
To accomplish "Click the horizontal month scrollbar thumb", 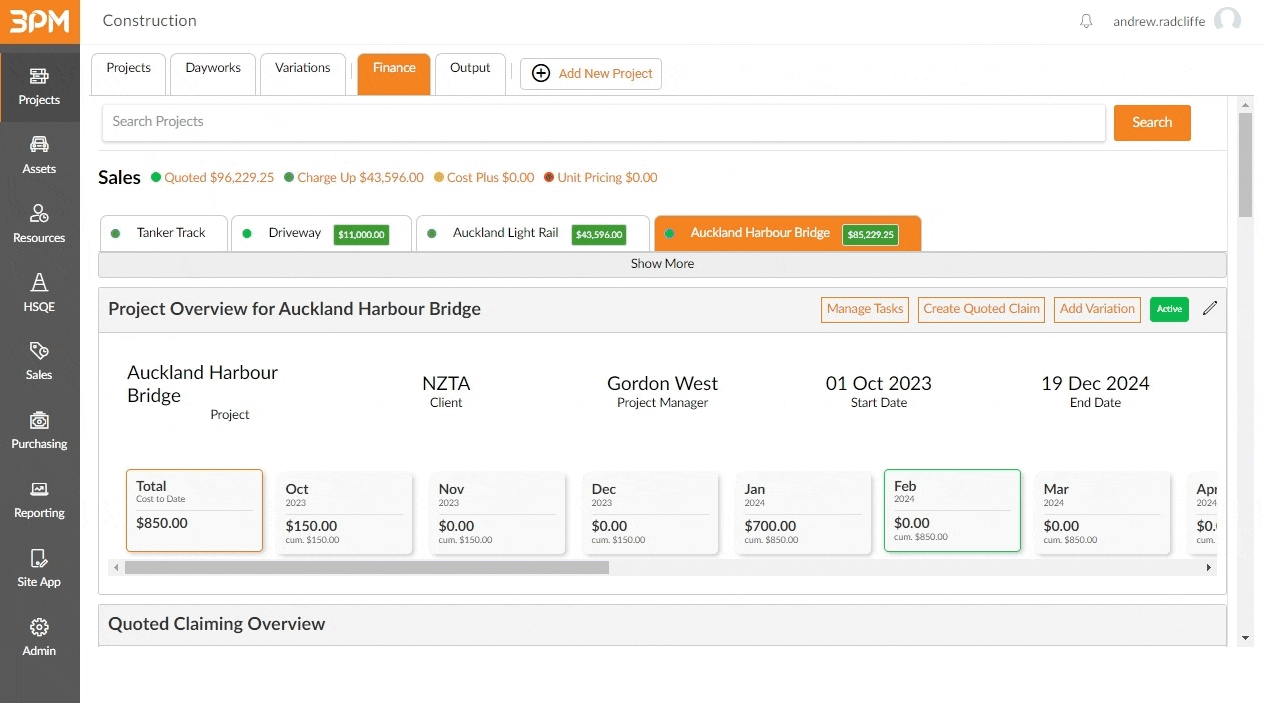I will pos(366,568).
